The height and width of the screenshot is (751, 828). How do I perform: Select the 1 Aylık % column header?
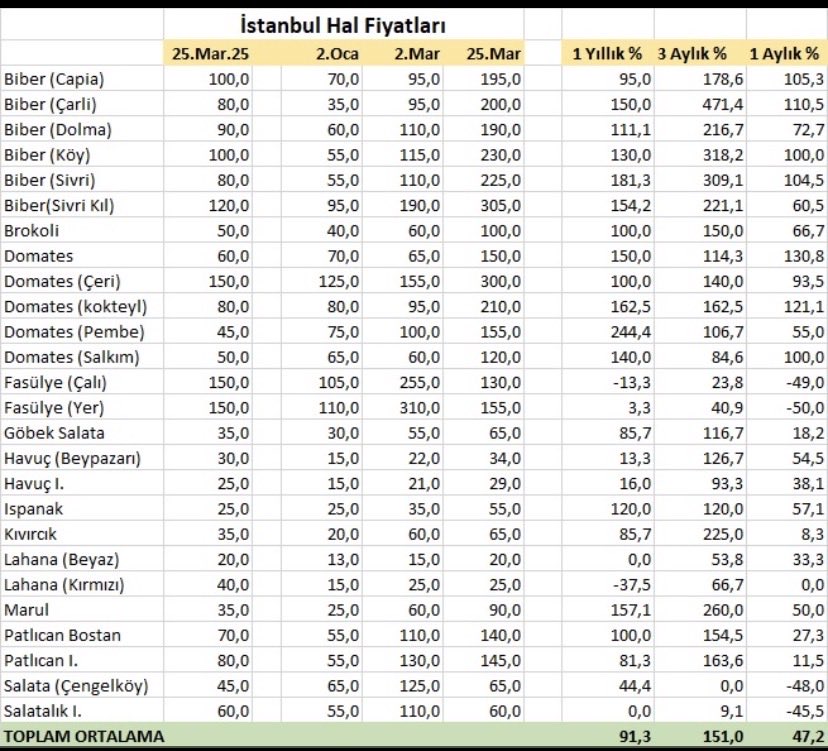click(783, 53)
